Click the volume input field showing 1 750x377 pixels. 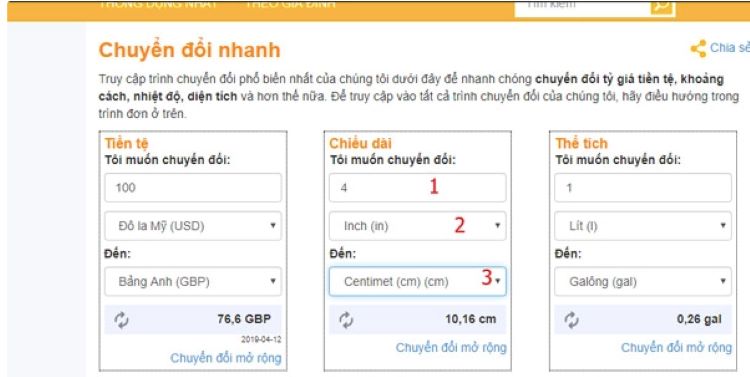pyautogui.click(x=643, y=188)
